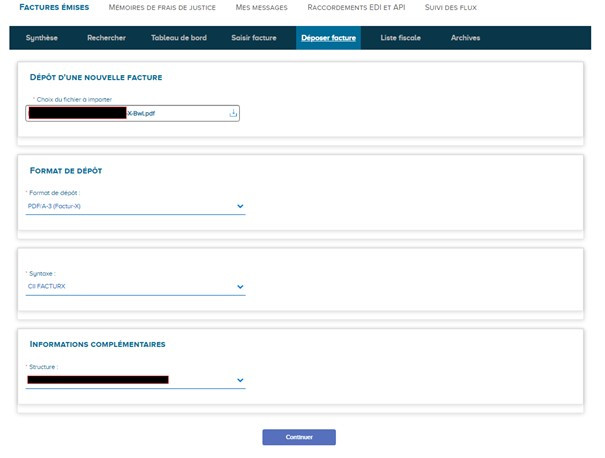Open Mémoires de frais de justice menu
The image size is (605, 458).
click(162, 7)
